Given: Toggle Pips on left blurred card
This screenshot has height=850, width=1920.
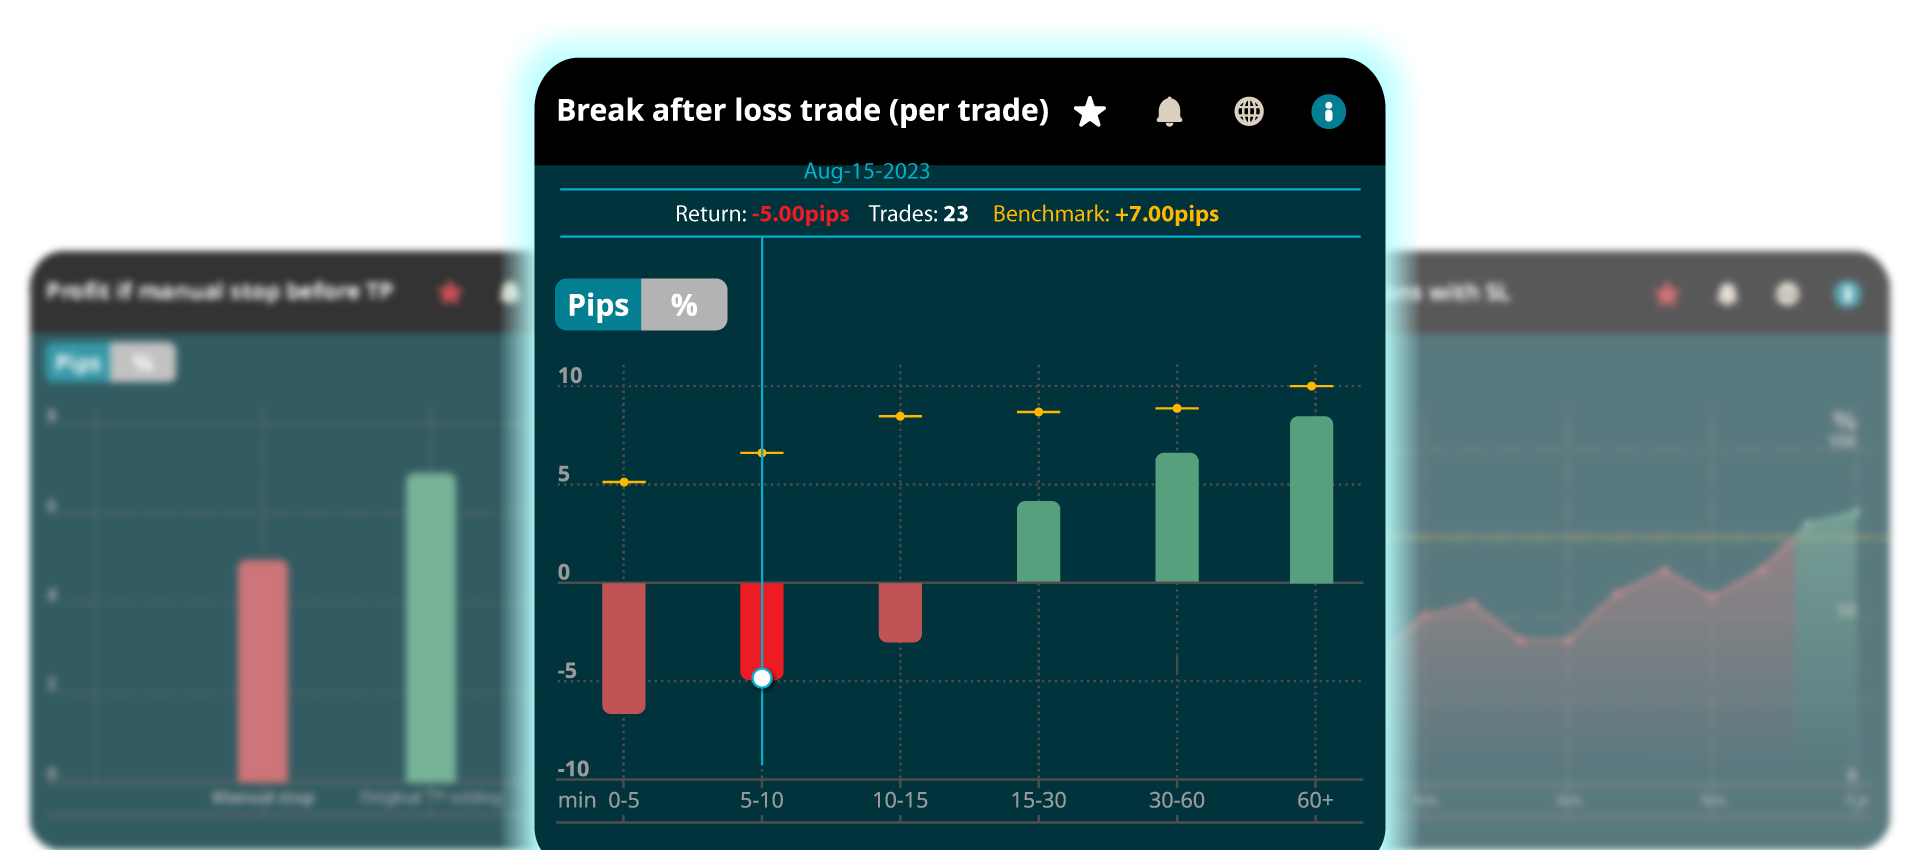Looking at the screenshot, I should click(78, 363).
